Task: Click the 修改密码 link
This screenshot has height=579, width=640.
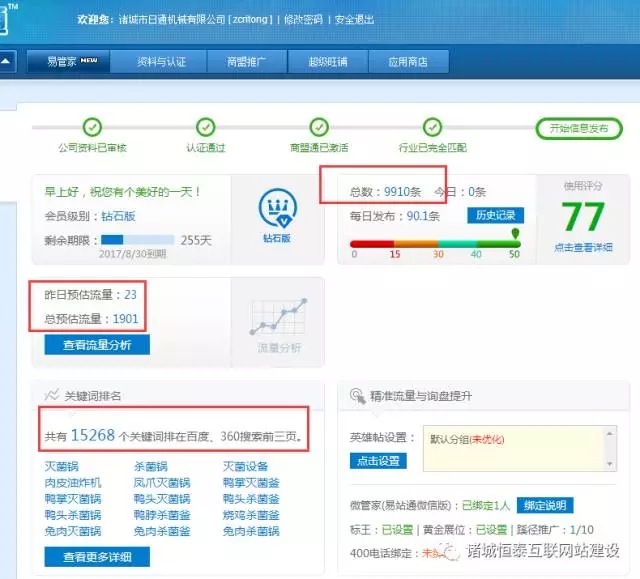Action: pos(304,20)
